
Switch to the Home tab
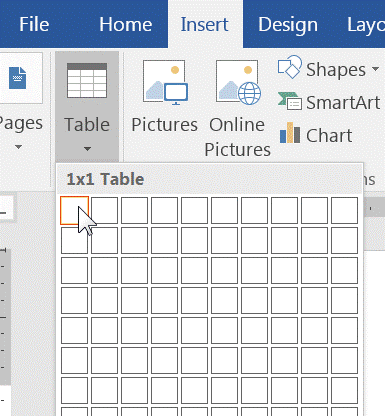click(126, 24)
